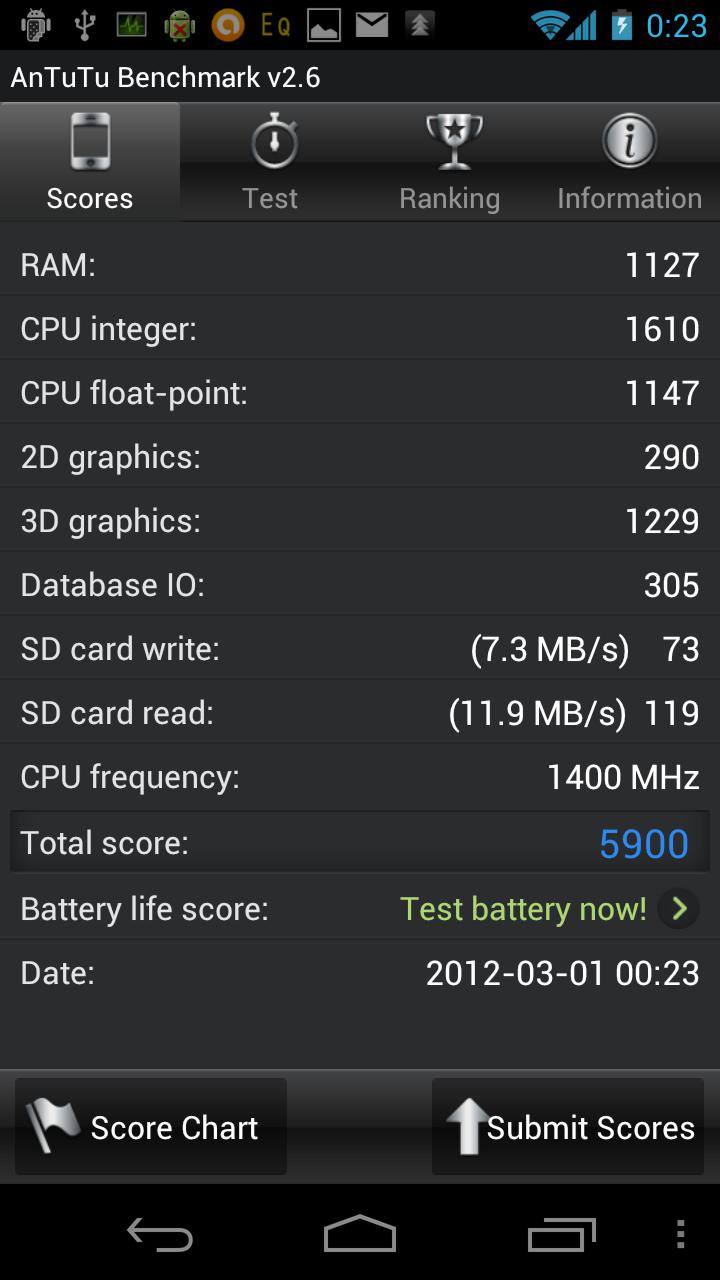The image size is (720, 1280).
Task: Open the Information icon tab
Action: (629, 141)
